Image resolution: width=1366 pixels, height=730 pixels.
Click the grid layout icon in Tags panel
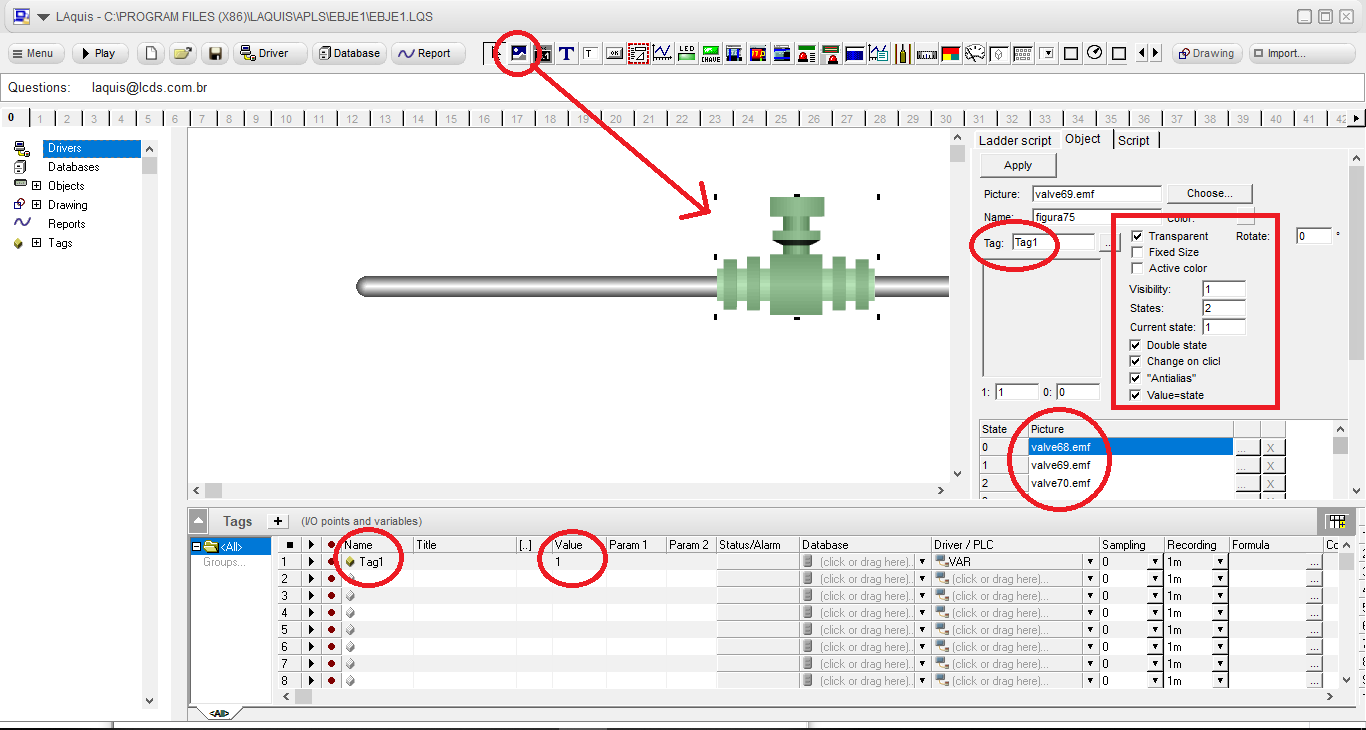(1335, 521)
